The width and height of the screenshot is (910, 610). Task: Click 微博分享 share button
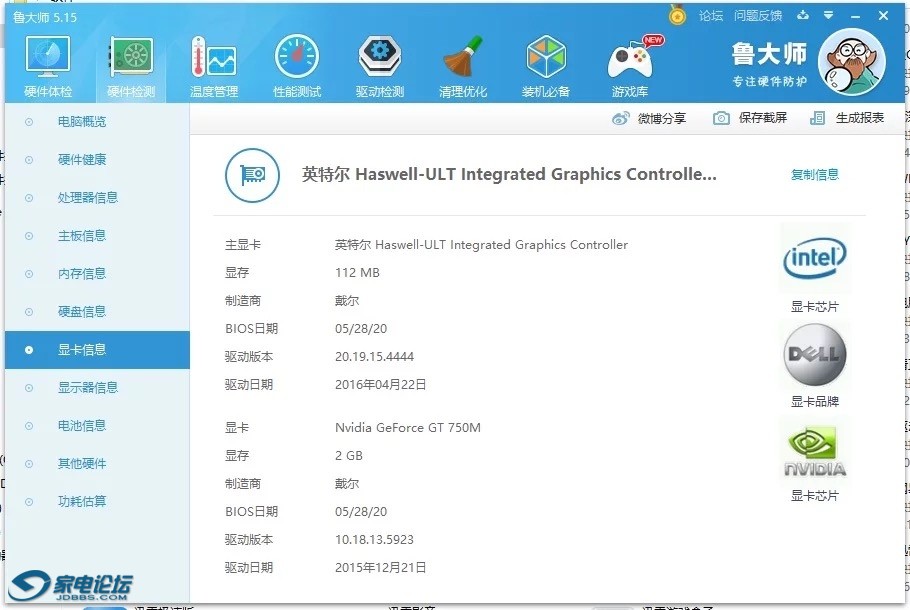[649, 118]
